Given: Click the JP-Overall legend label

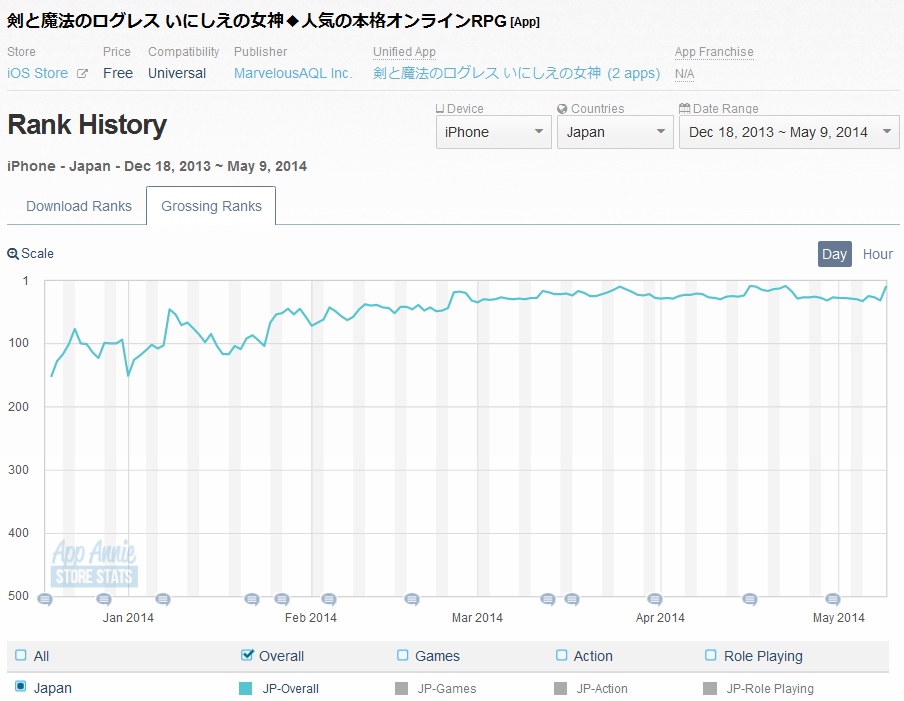Looking at the screenshot, I should (291, 689).
